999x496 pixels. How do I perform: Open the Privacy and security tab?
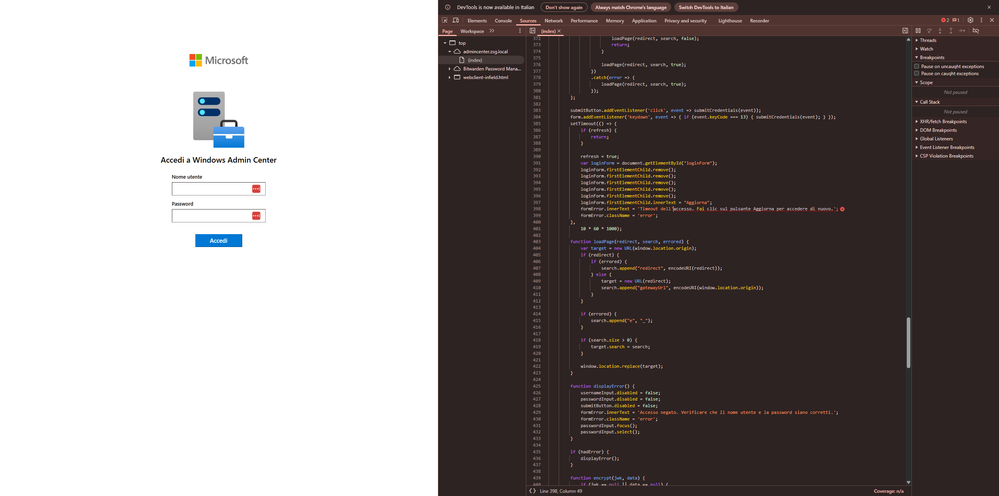pos(686,20)
